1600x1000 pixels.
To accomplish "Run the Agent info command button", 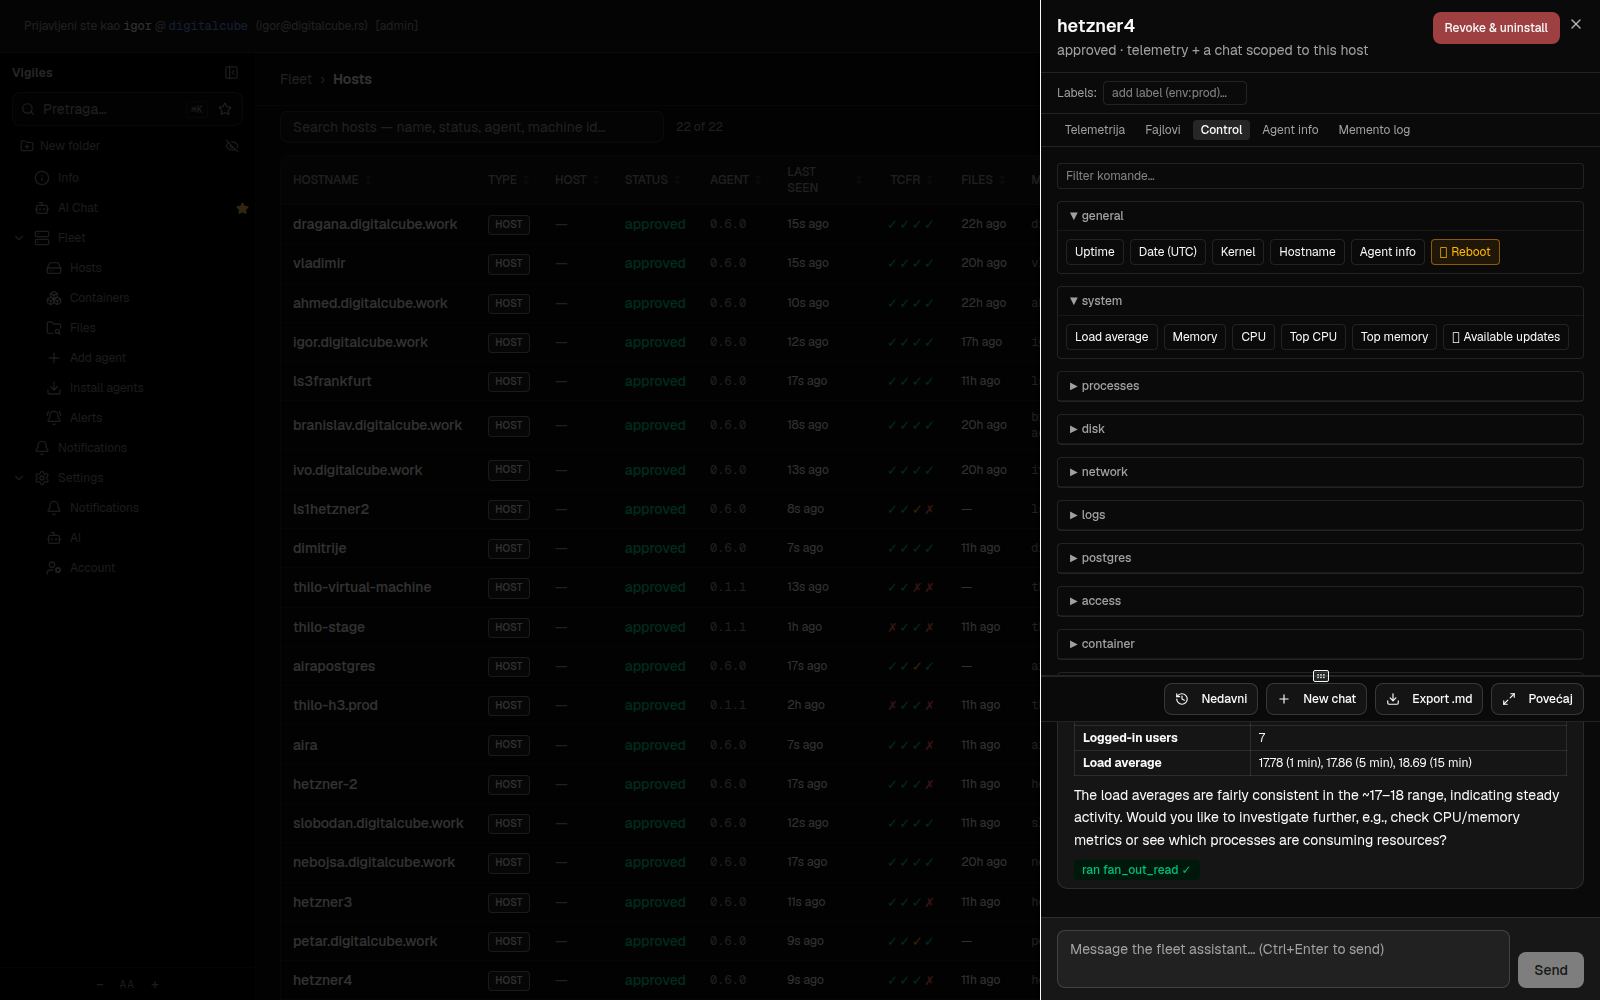I will pos(1387,252).
